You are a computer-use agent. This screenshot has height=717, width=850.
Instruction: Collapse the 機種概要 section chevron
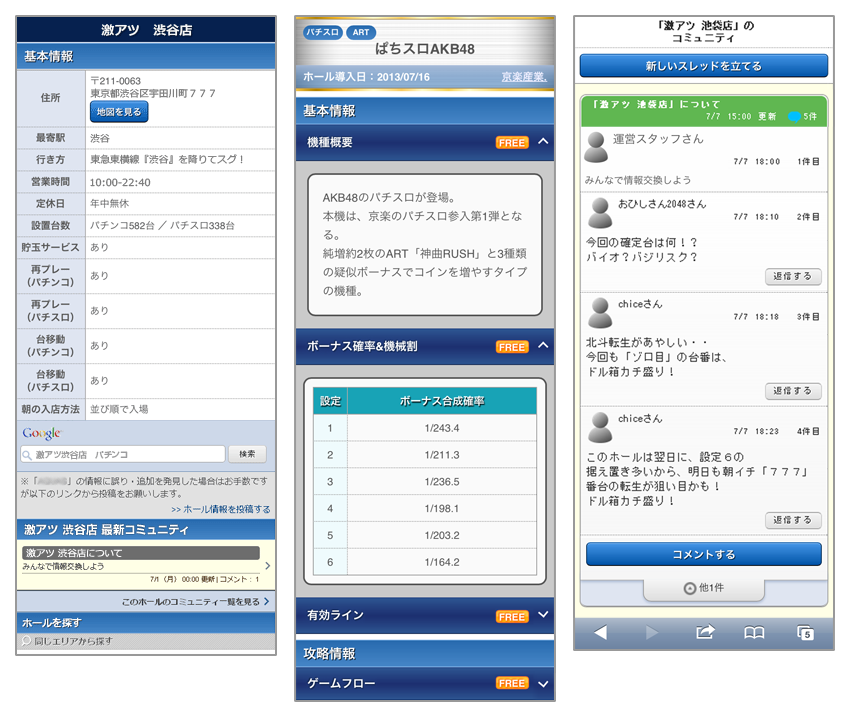pyautogui.click(x=543, y=141)
